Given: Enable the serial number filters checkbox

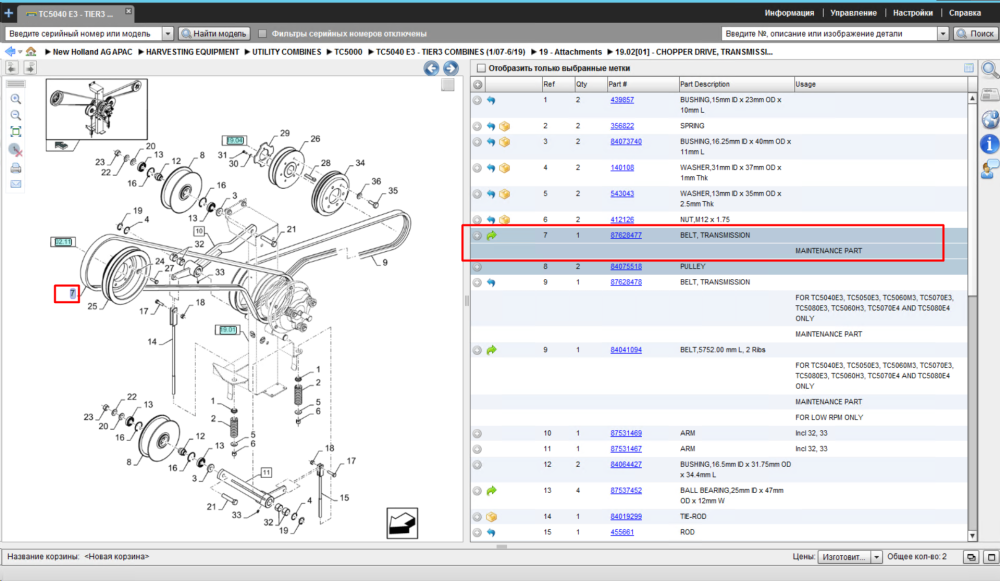Looking at the screenshot, I should [x=262, y=33].
